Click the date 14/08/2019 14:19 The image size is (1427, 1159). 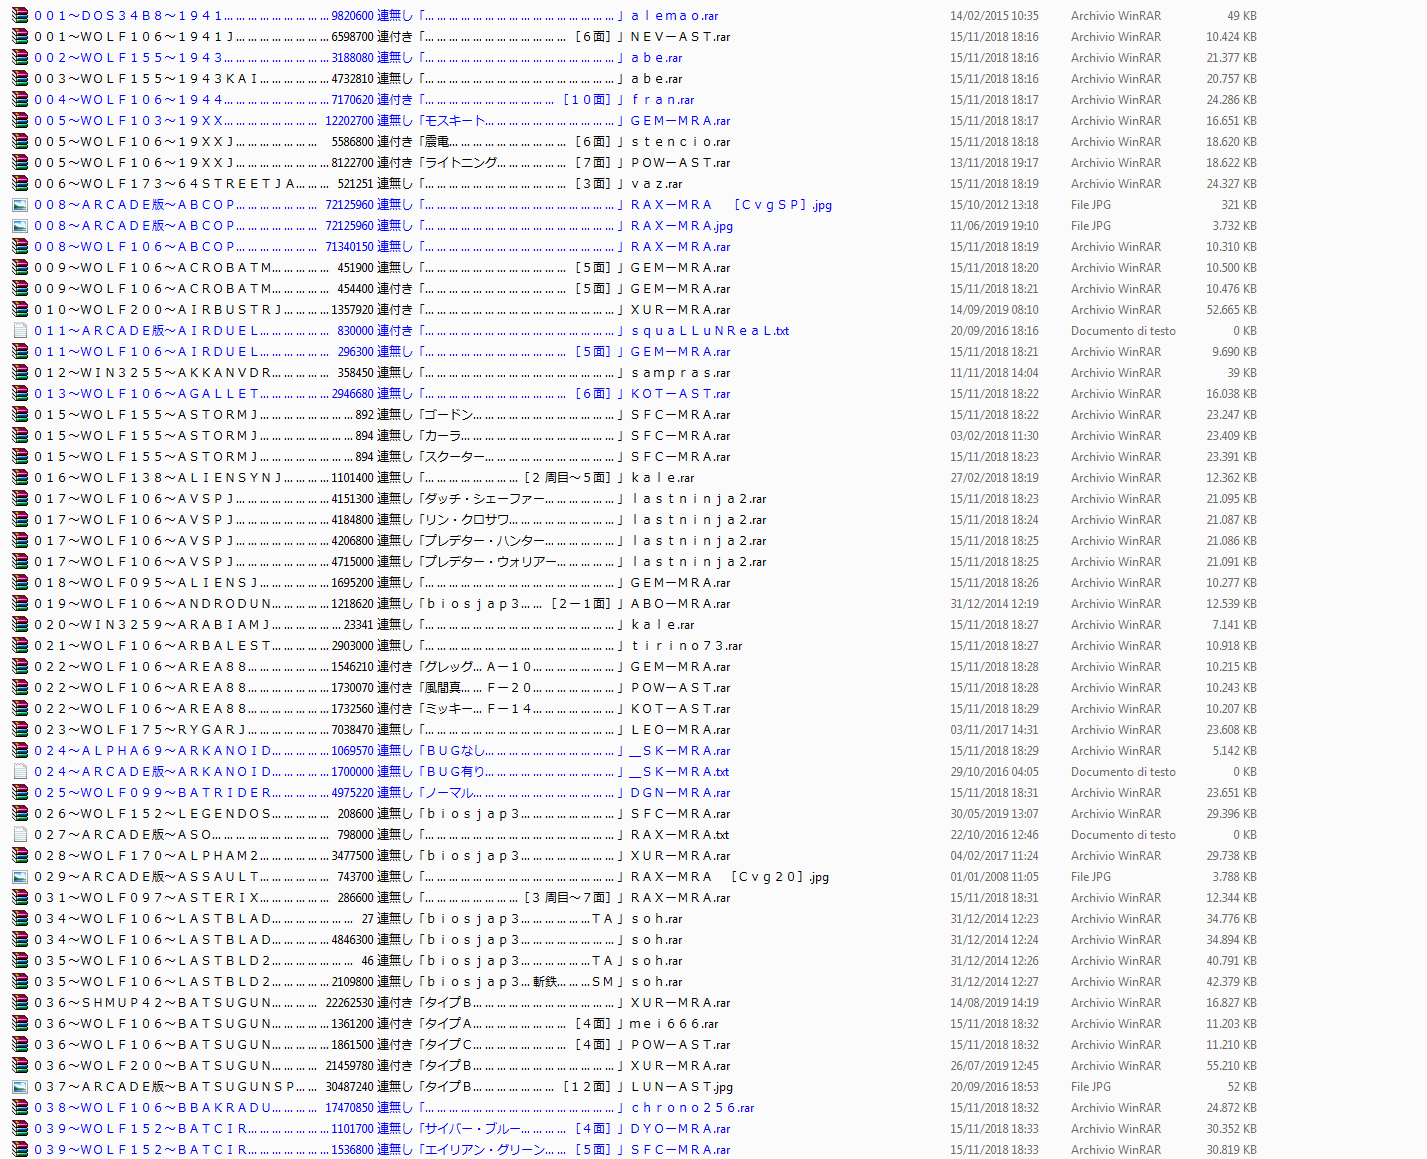point(994,1003)
